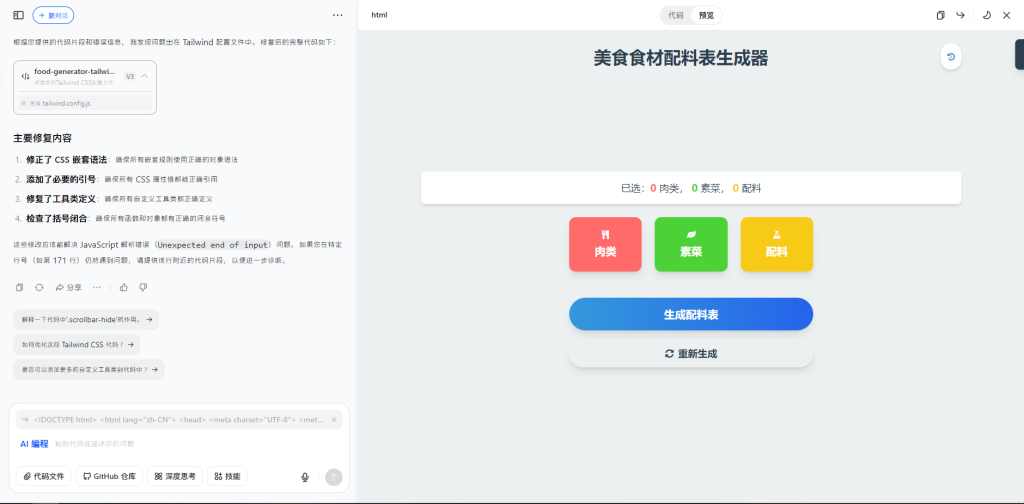Toggle the chat sidebar panel icon
The image size is (1024, 504).
(x=18, y=15)
